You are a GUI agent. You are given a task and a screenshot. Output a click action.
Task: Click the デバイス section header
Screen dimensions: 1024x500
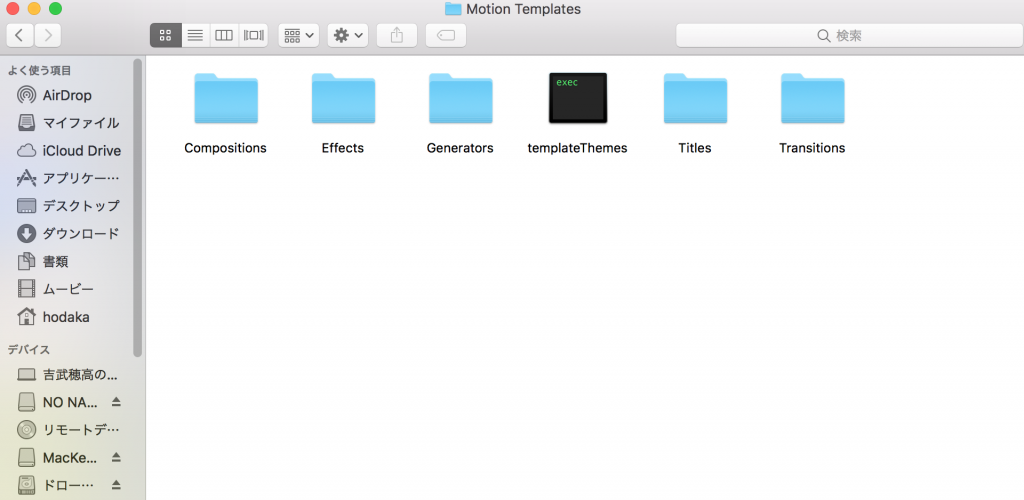tap(29, 350)
